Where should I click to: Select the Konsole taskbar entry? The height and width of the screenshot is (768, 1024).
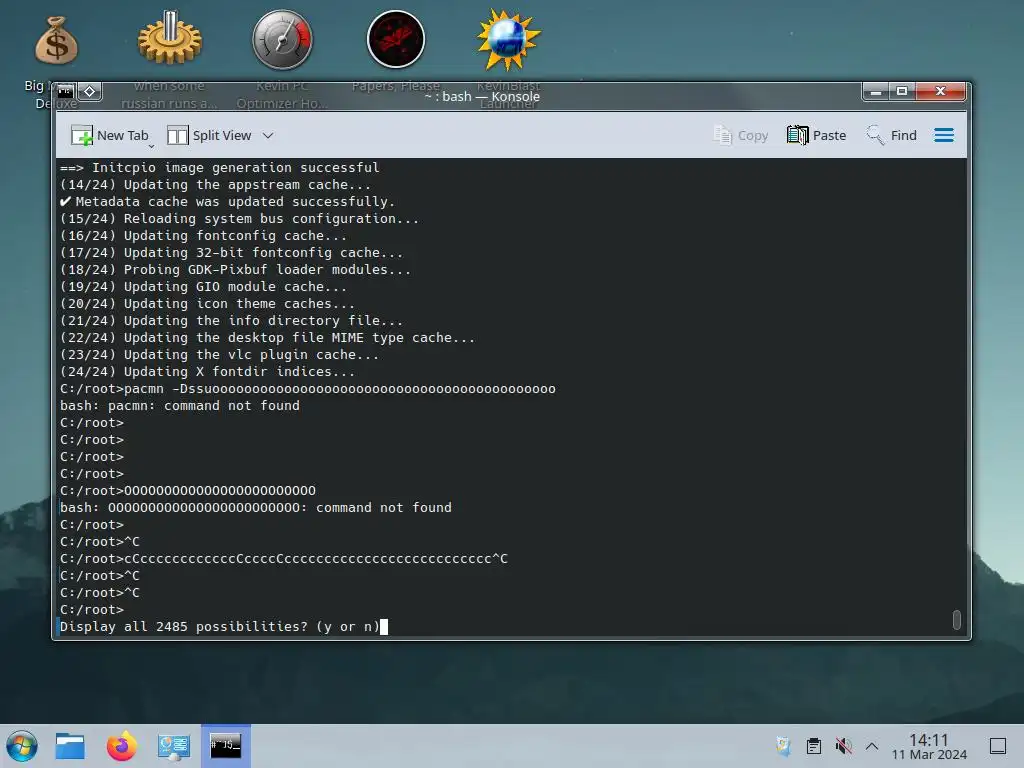point(225,746)
